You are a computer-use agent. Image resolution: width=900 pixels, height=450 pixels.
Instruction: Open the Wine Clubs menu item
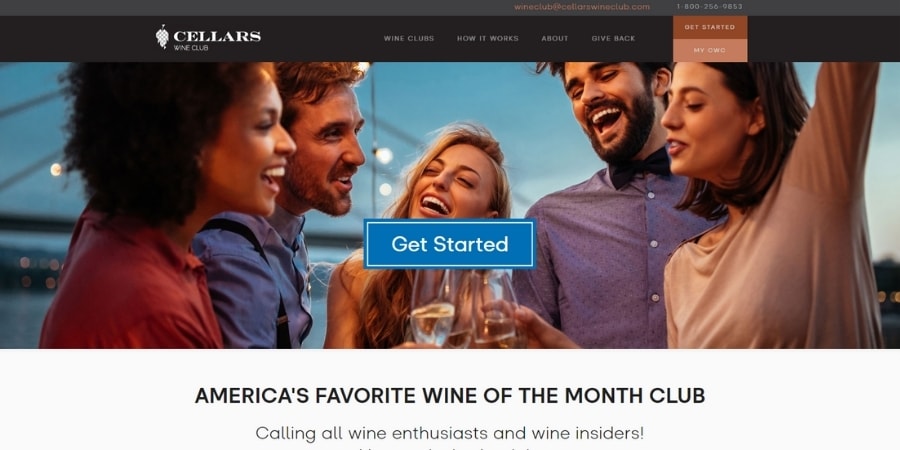[x=409, y=38]
